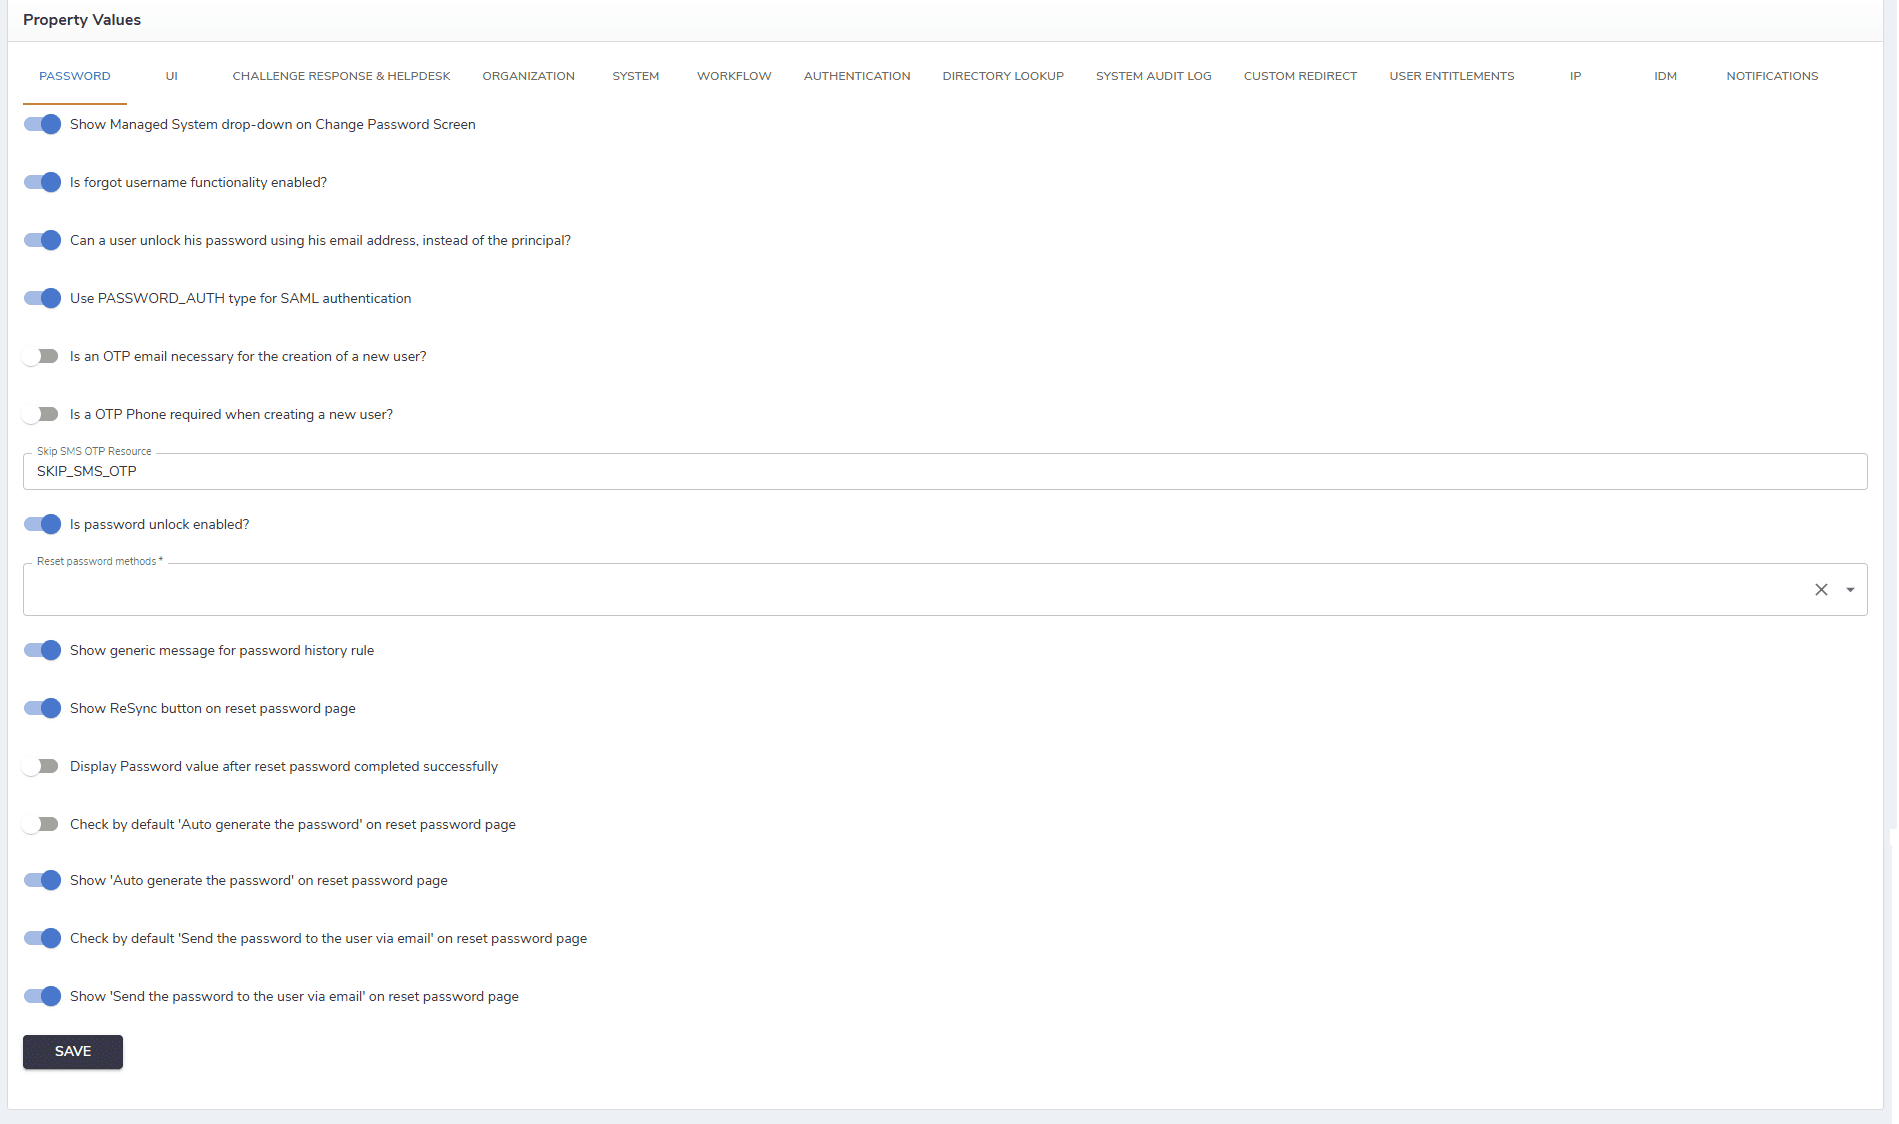Go to the Notifications tab
The width and height of the screenshot is (1899, 1124).
pyautogui.click(x=1771, y=76)
